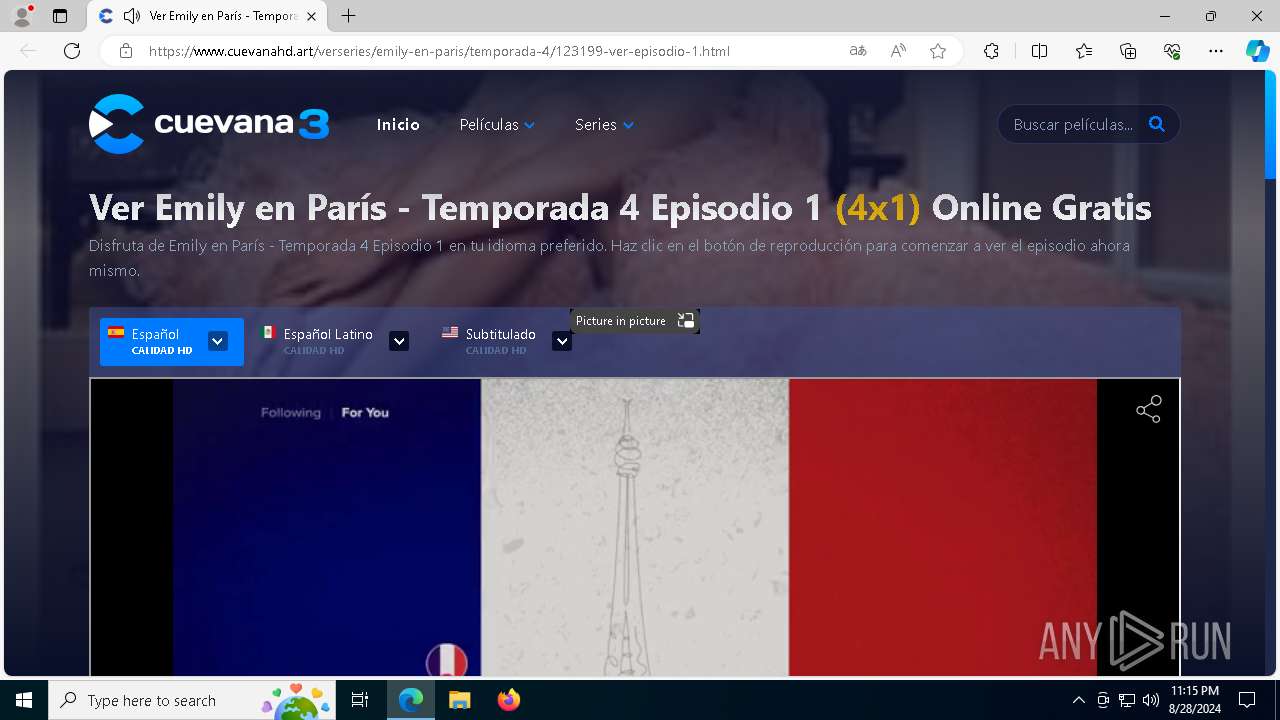Image resolution: width=1280 pixels, height=720 pixels.
Task: View site information lock icon
Action: 126,51
